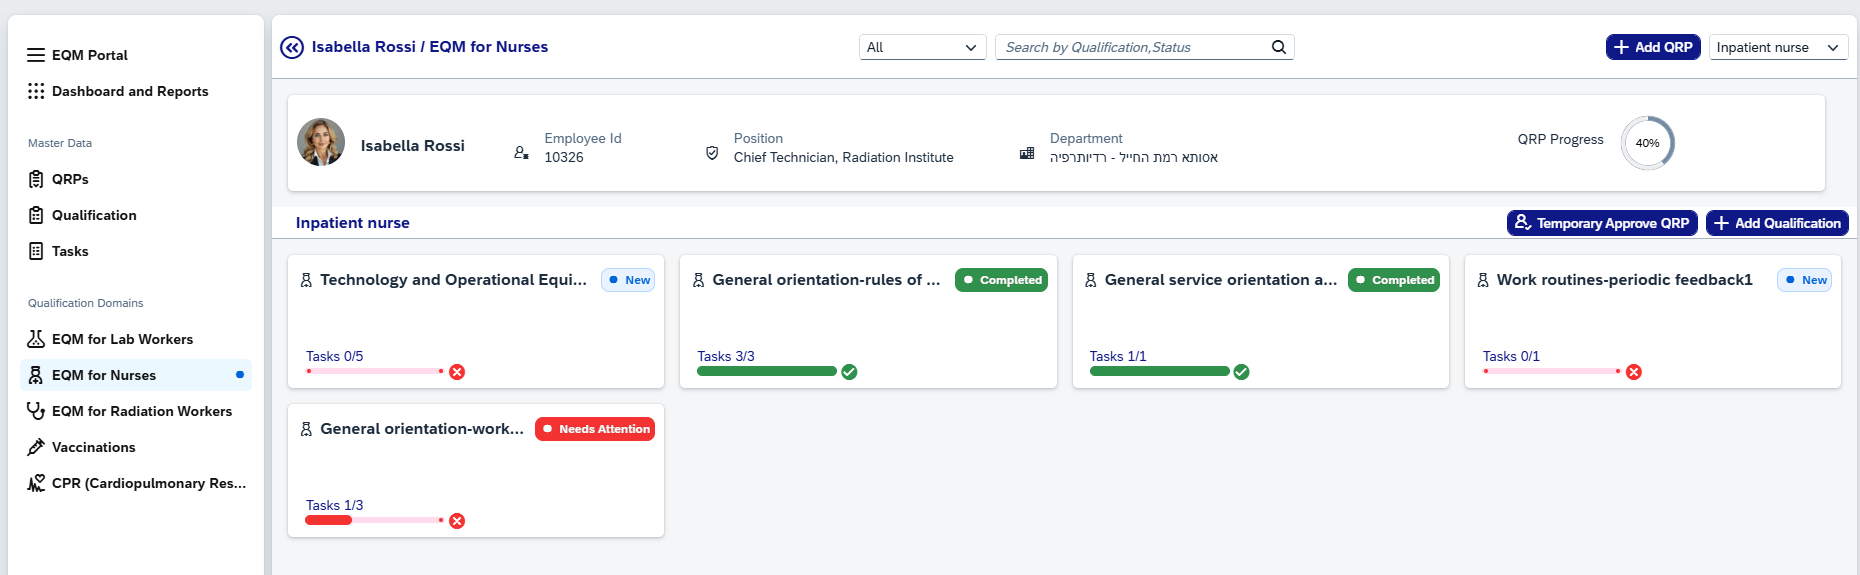This screenshot has width=1860, height=575.
Task: Focus the Search by Qualification, Status field
Action: 1132,47
